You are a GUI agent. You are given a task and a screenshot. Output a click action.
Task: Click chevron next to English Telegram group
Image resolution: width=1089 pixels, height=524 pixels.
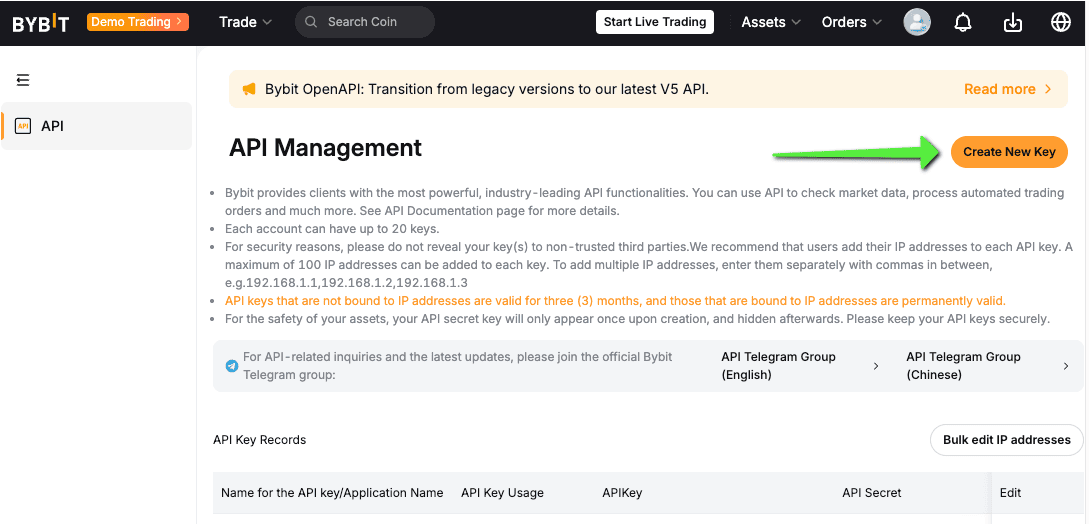click(x=876, y=366)
